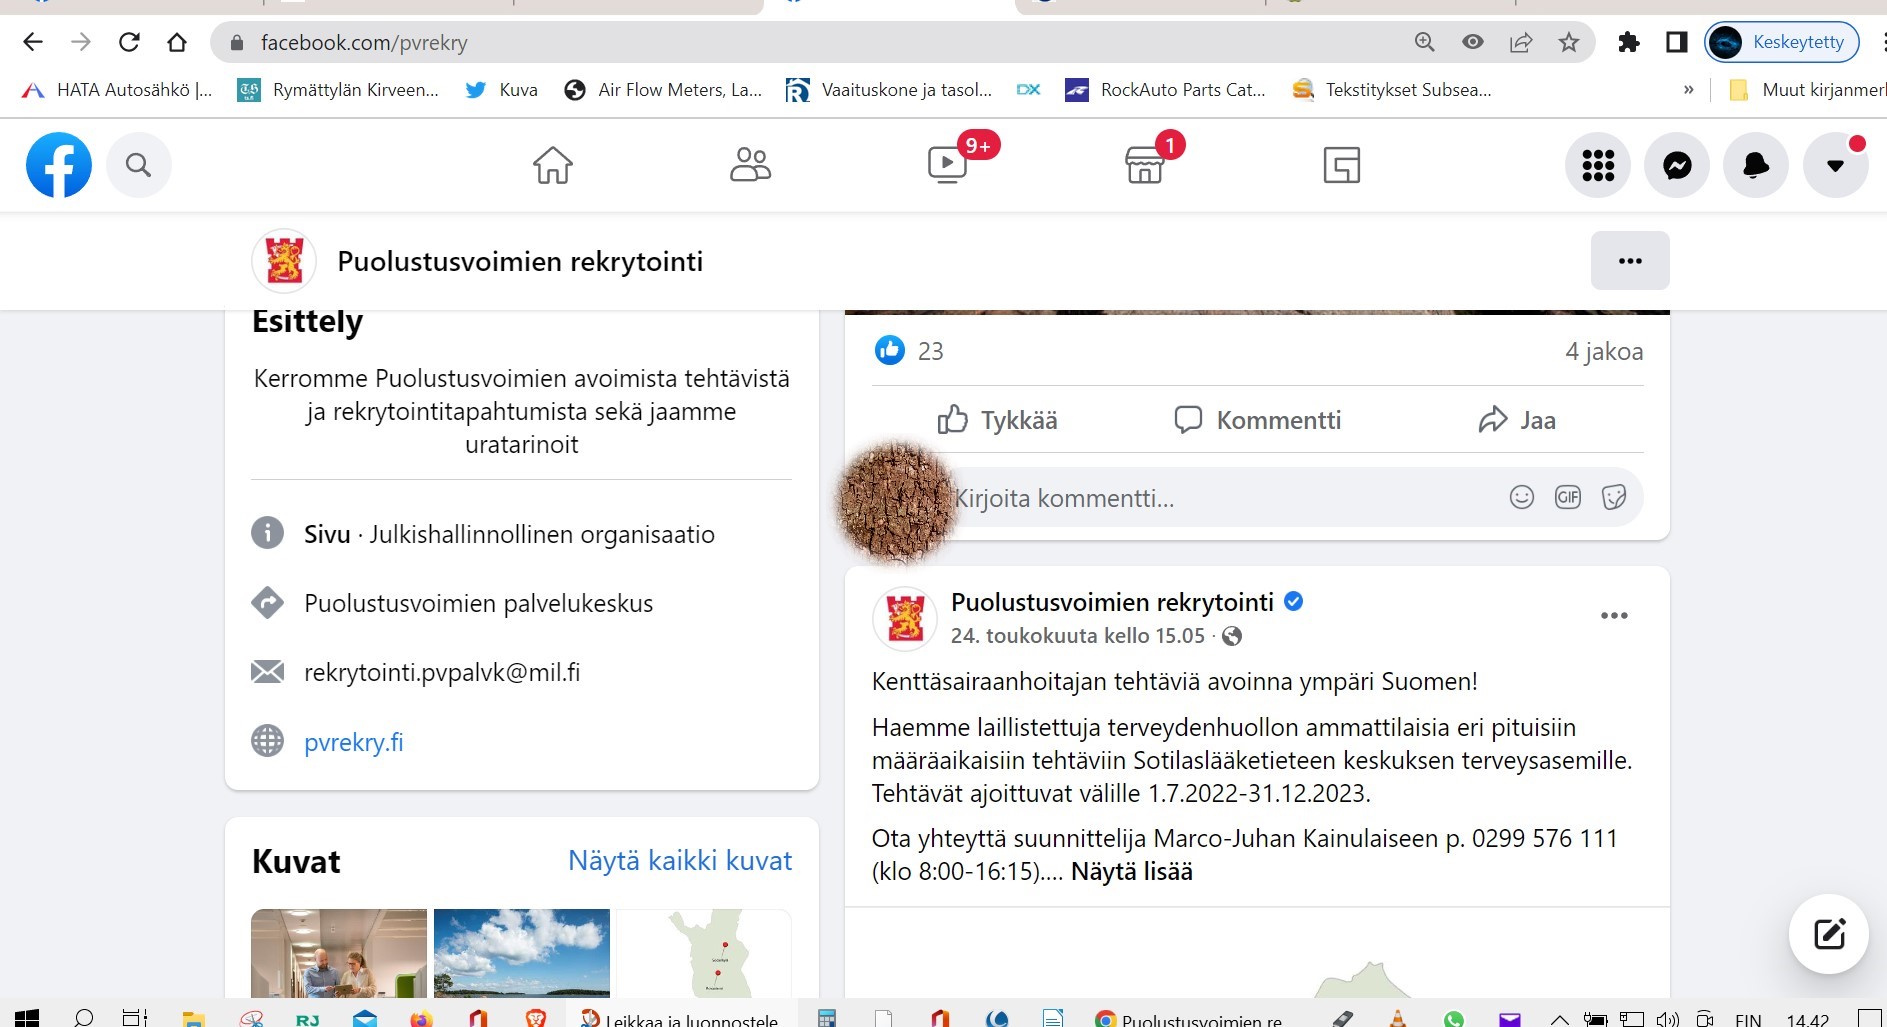Start a new message with the compose button
Image resolution: width=1887 pixels, height=1027 pixels.
click(1829, 934)
